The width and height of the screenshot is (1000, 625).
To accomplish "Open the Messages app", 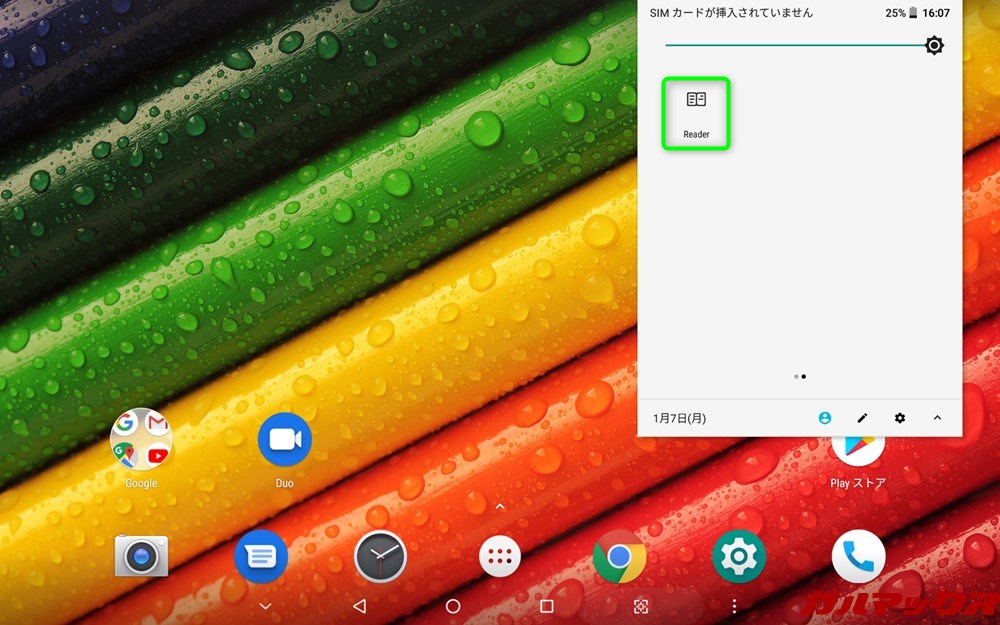I will click(x=260, y=556).
